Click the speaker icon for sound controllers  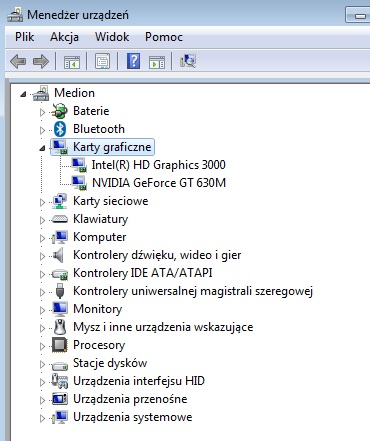tap(58, 255)
